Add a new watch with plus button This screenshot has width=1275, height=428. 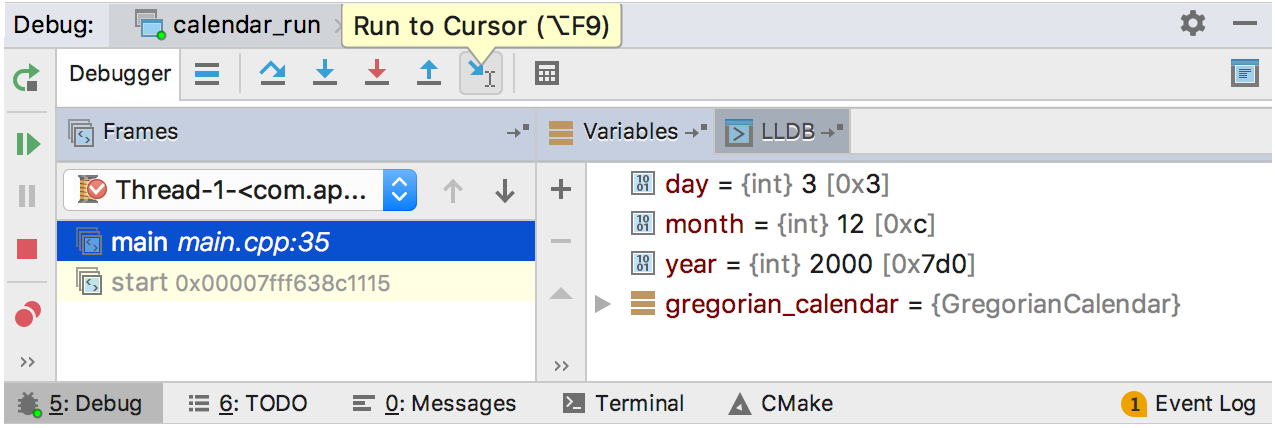tap(561, 189)
